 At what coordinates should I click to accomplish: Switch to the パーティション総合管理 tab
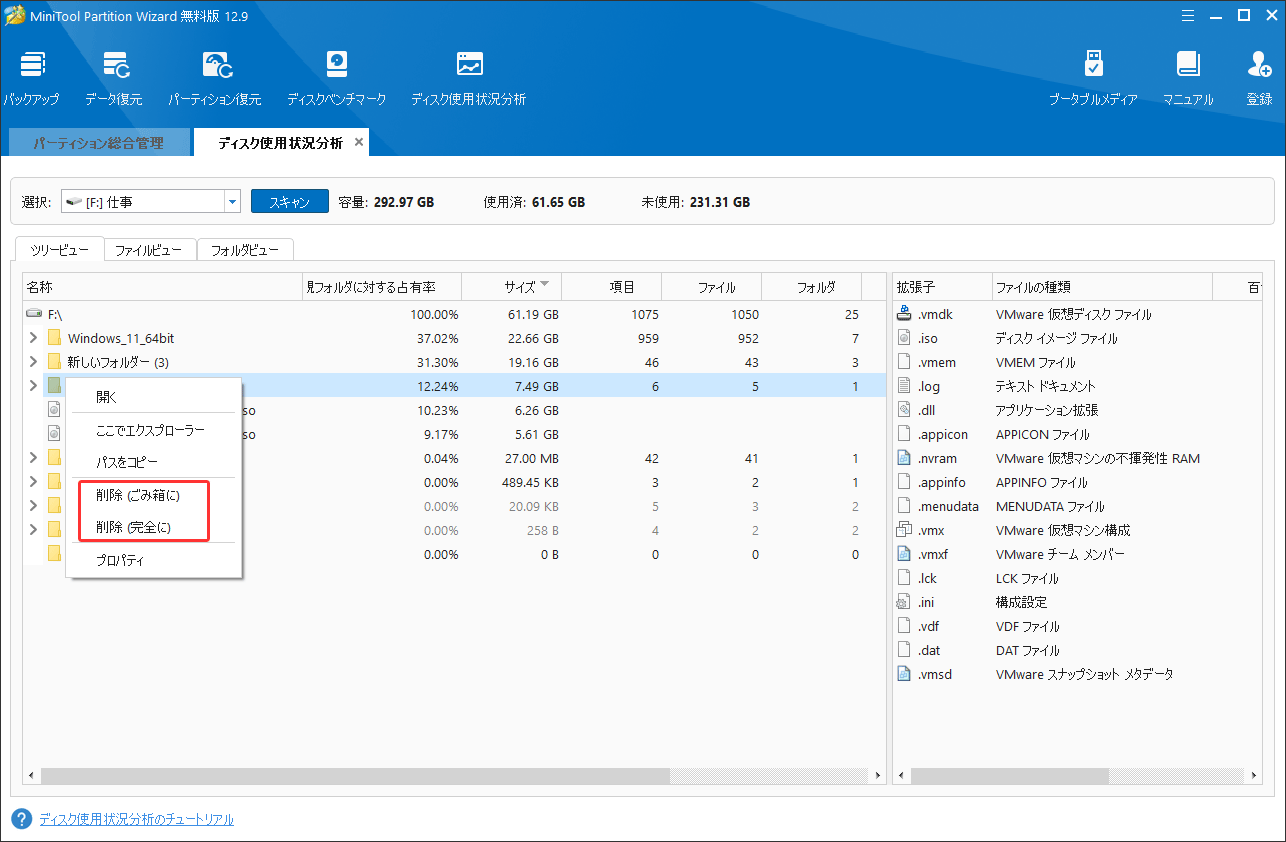tap(98, 143)
